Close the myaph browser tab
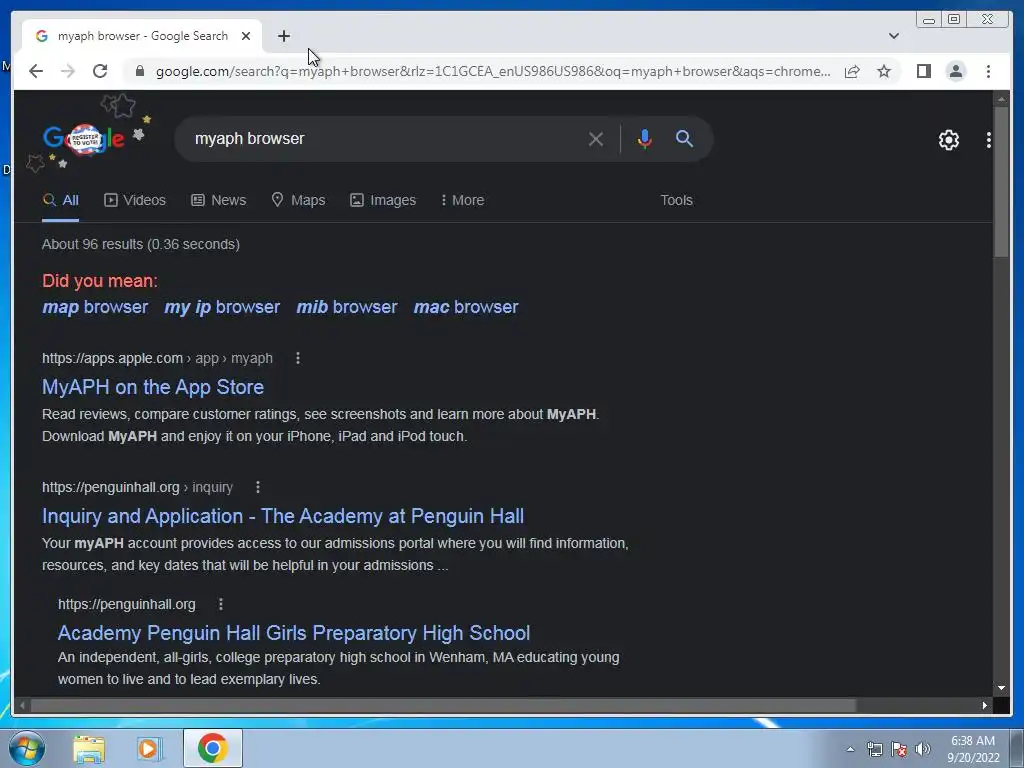Screen dimensions: 1024x768 (246, 36)
